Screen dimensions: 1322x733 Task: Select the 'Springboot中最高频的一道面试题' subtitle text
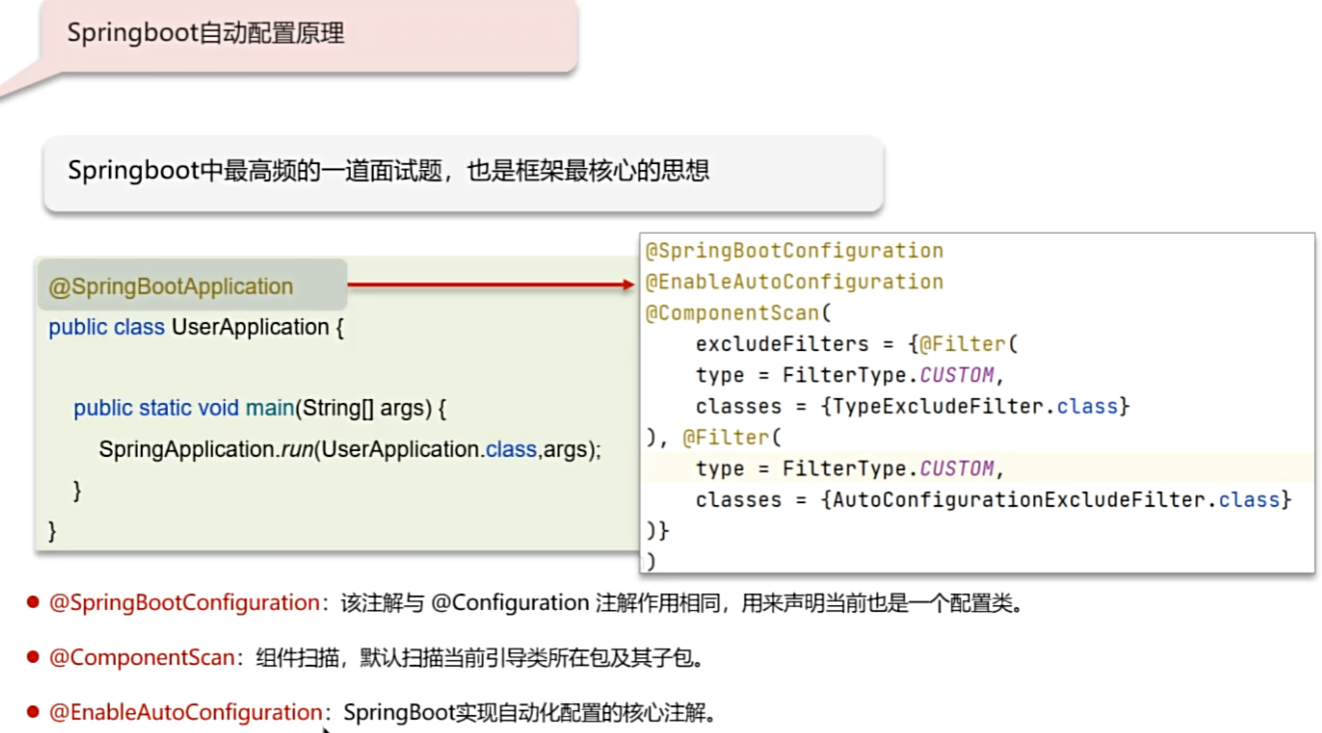pyautogui.click(x=255, y=170)
